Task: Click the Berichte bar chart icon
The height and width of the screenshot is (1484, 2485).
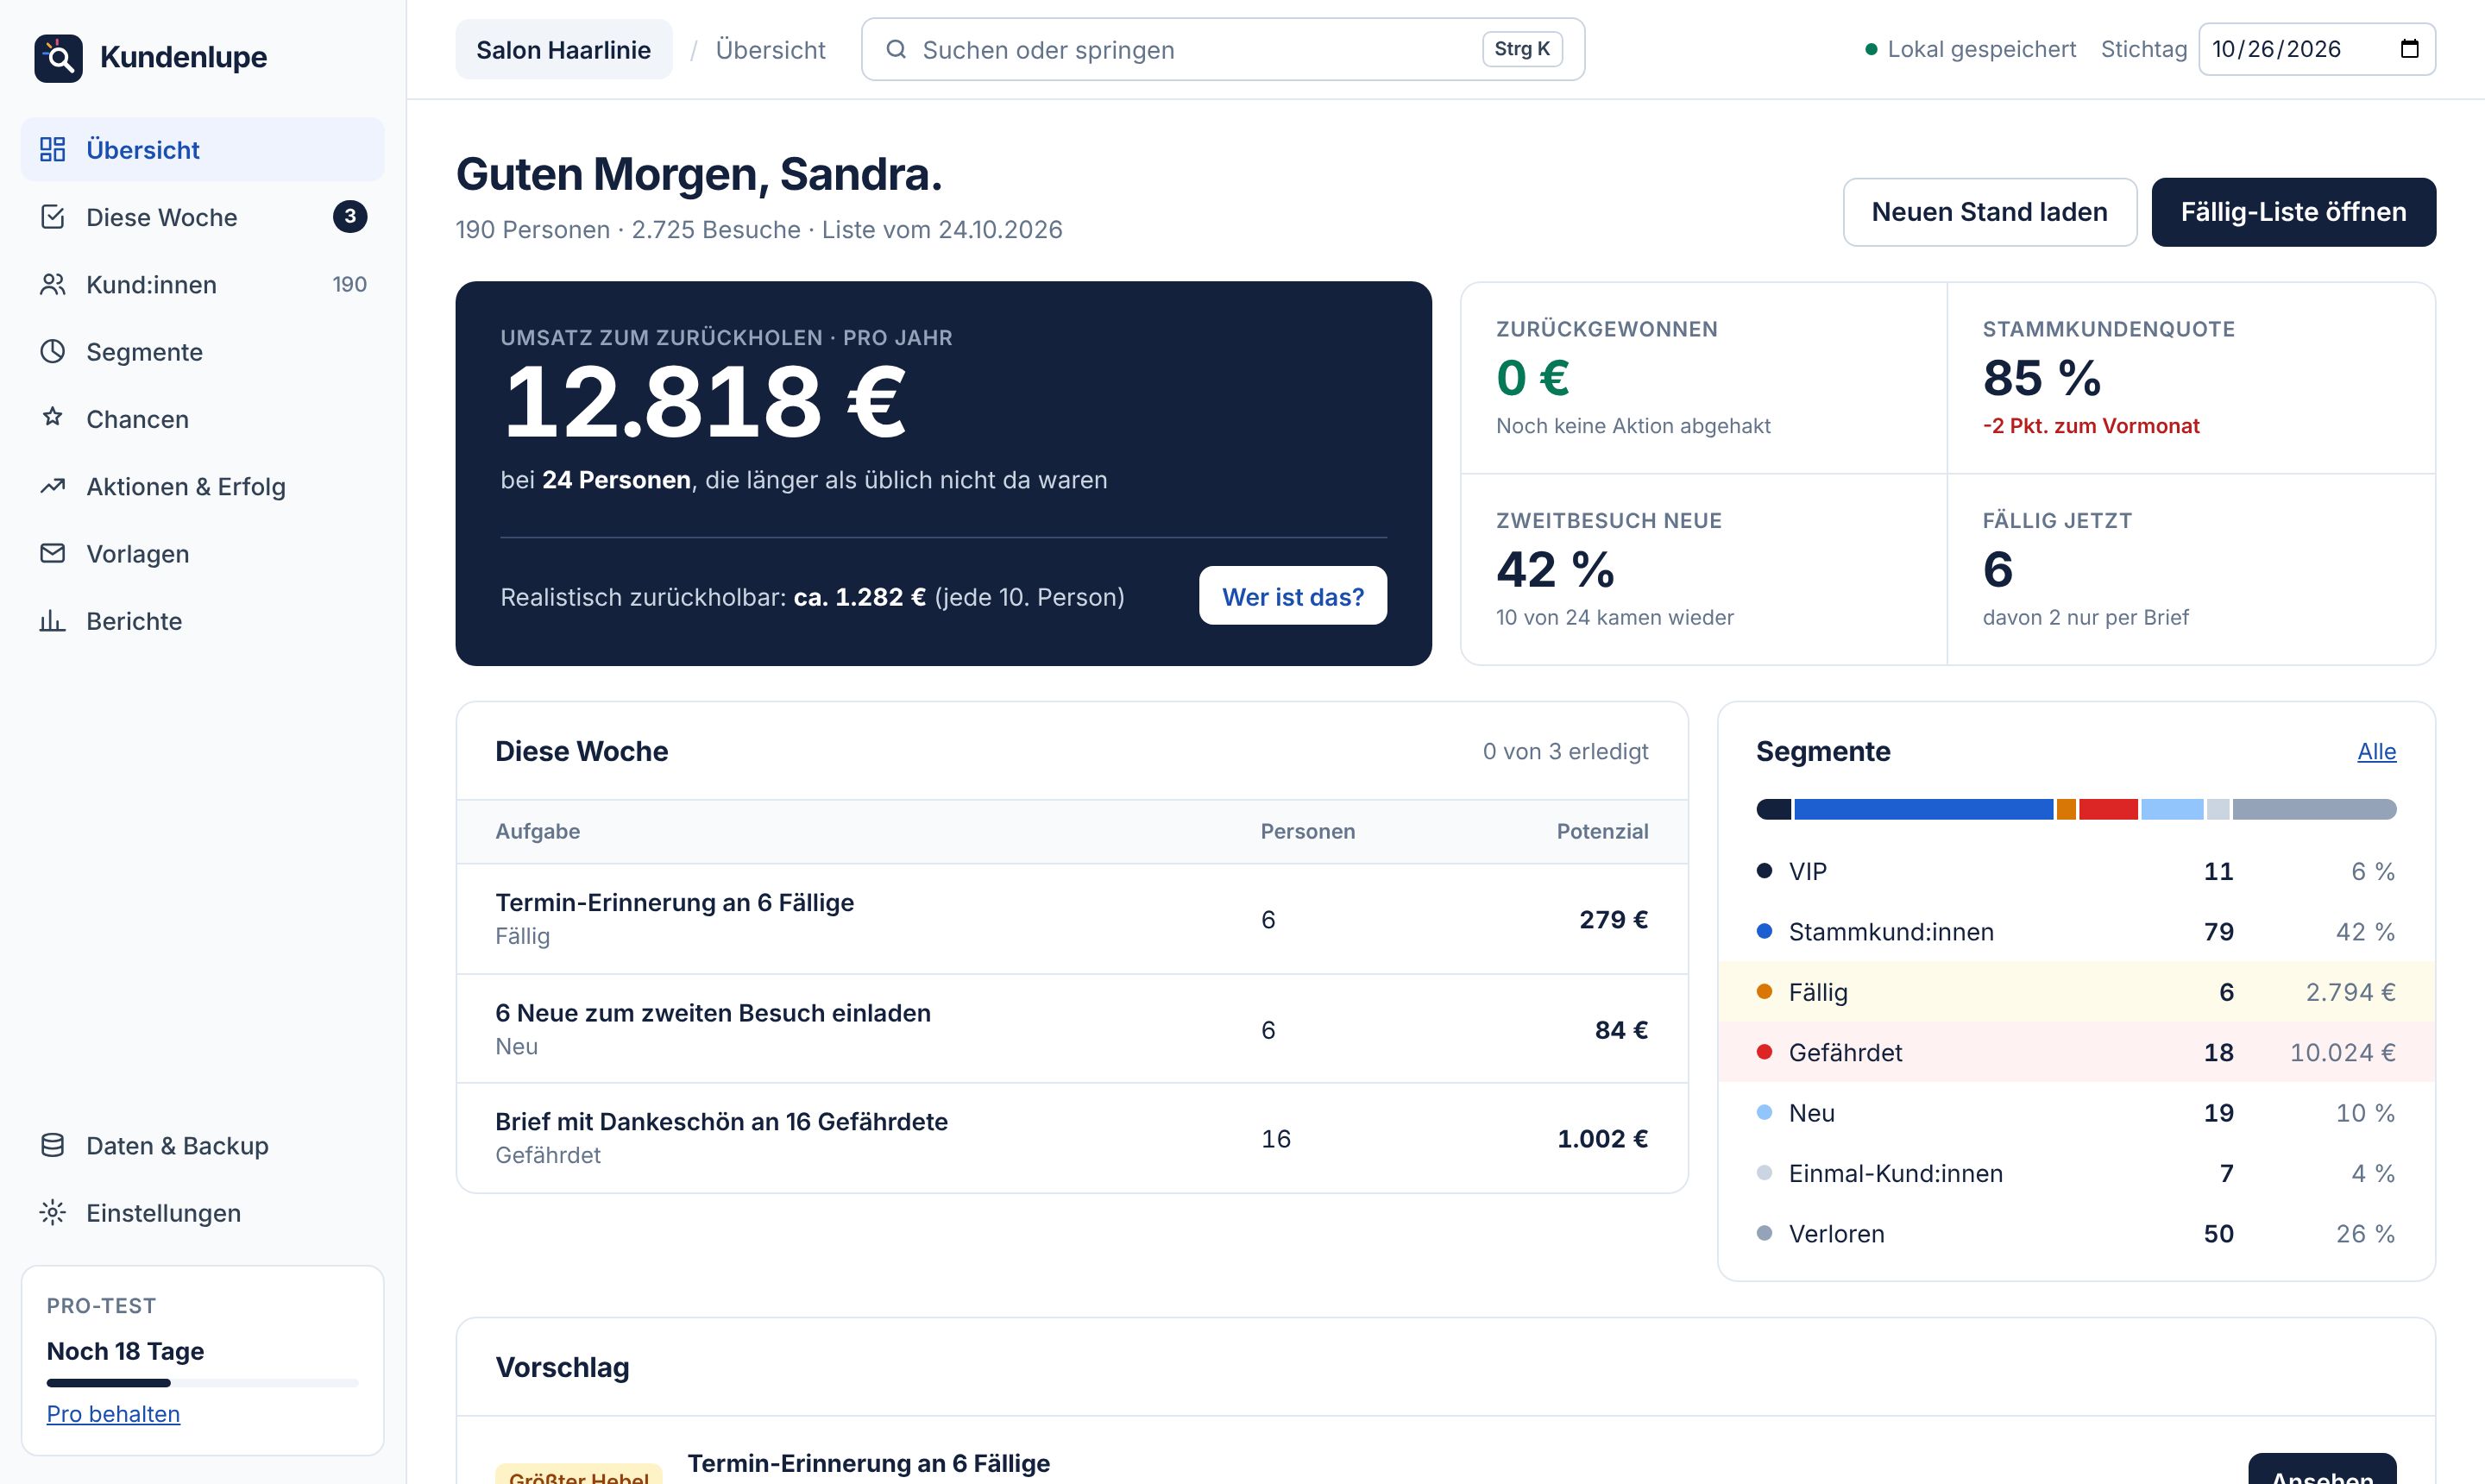Action: click(52, 621)
